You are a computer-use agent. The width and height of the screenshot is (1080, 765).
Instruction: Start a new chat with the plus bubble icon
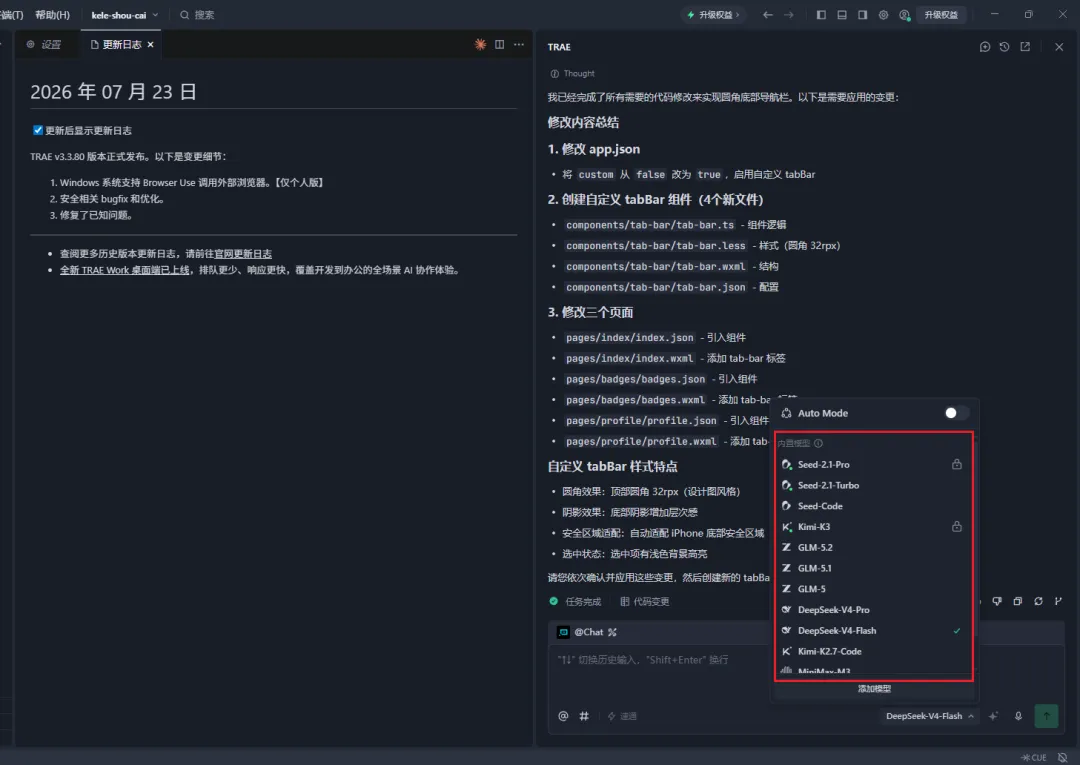985,47
